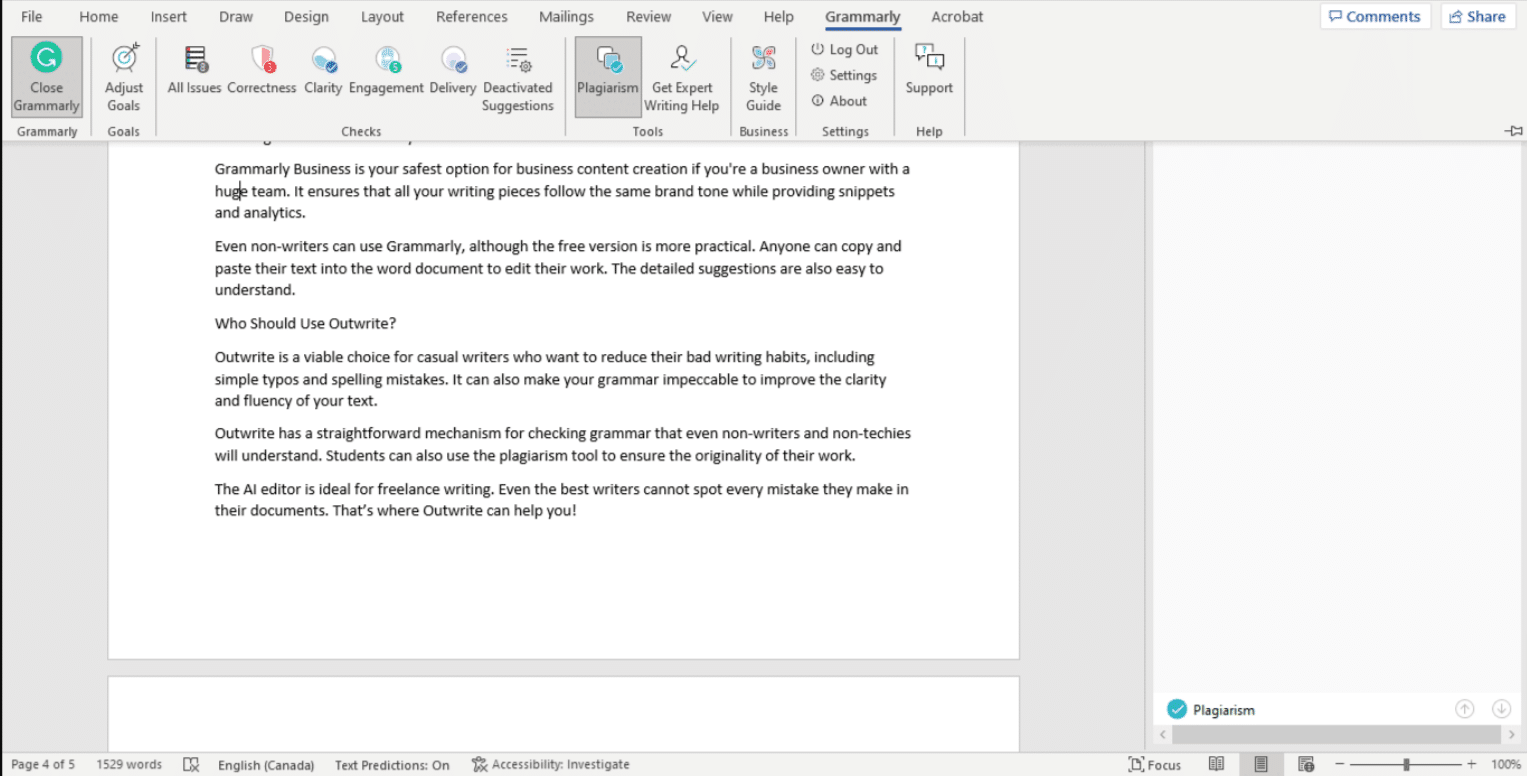The width and height of the screenshot is (1527, 776).
Task: Pin the ribbon using the pin icon
Action: pos(1514,130)
